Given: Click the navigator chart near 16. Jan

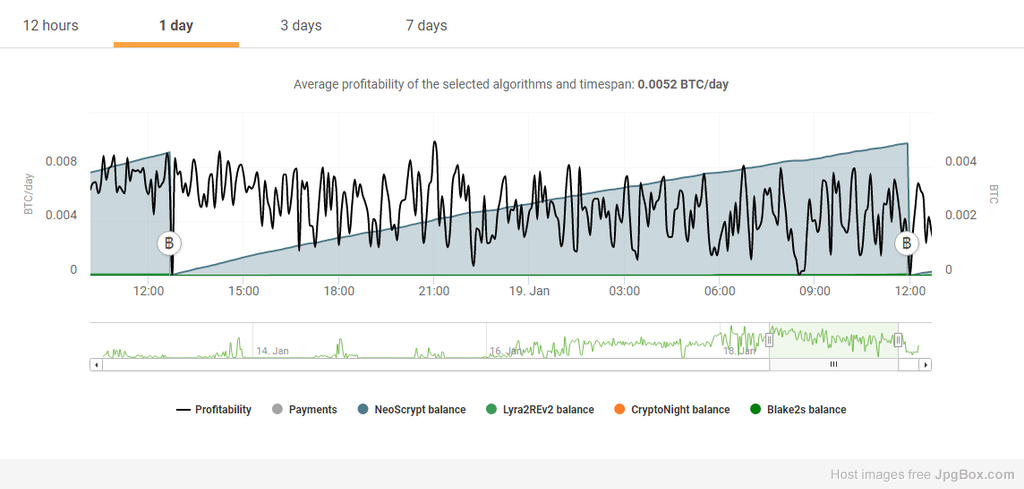Looking at the screenshot, I should point(505,351).
